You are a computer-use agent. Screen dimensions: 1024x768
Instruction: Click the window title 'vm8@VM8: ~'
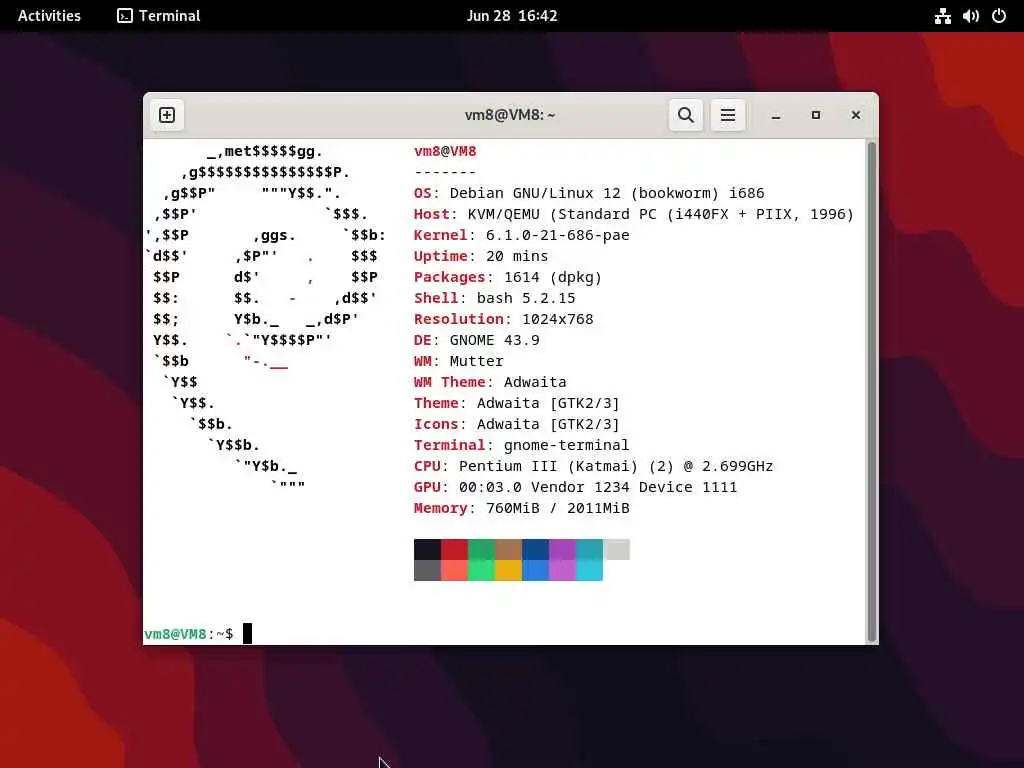[510, 115]
